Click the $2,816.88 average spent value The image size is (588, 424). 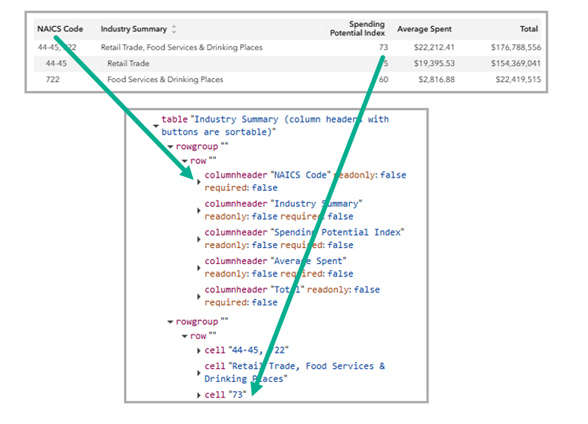[436, 79]
